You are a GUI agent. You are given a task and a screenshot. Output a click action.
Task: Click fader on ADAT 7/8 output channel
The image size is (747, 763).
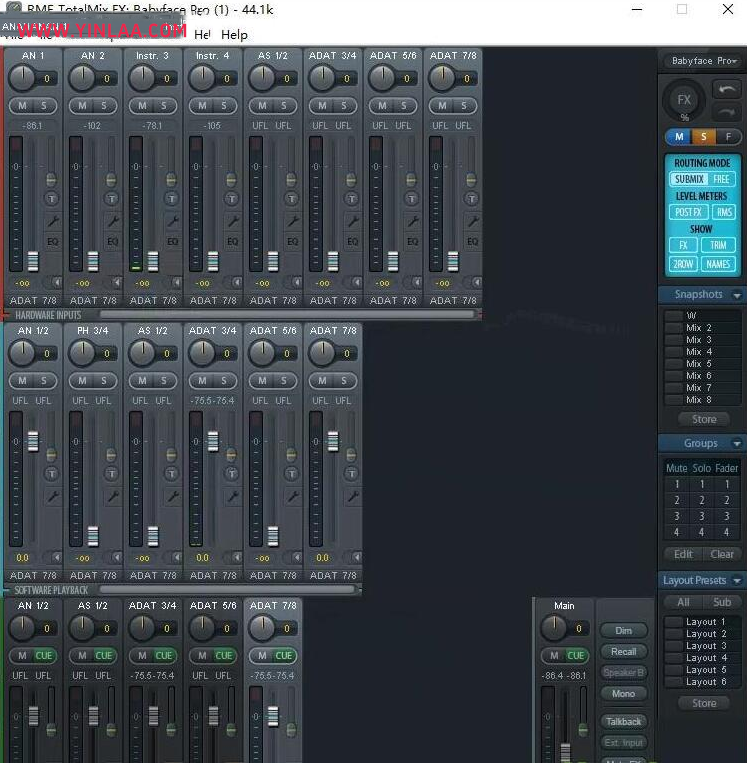click(x=273, y=716)
